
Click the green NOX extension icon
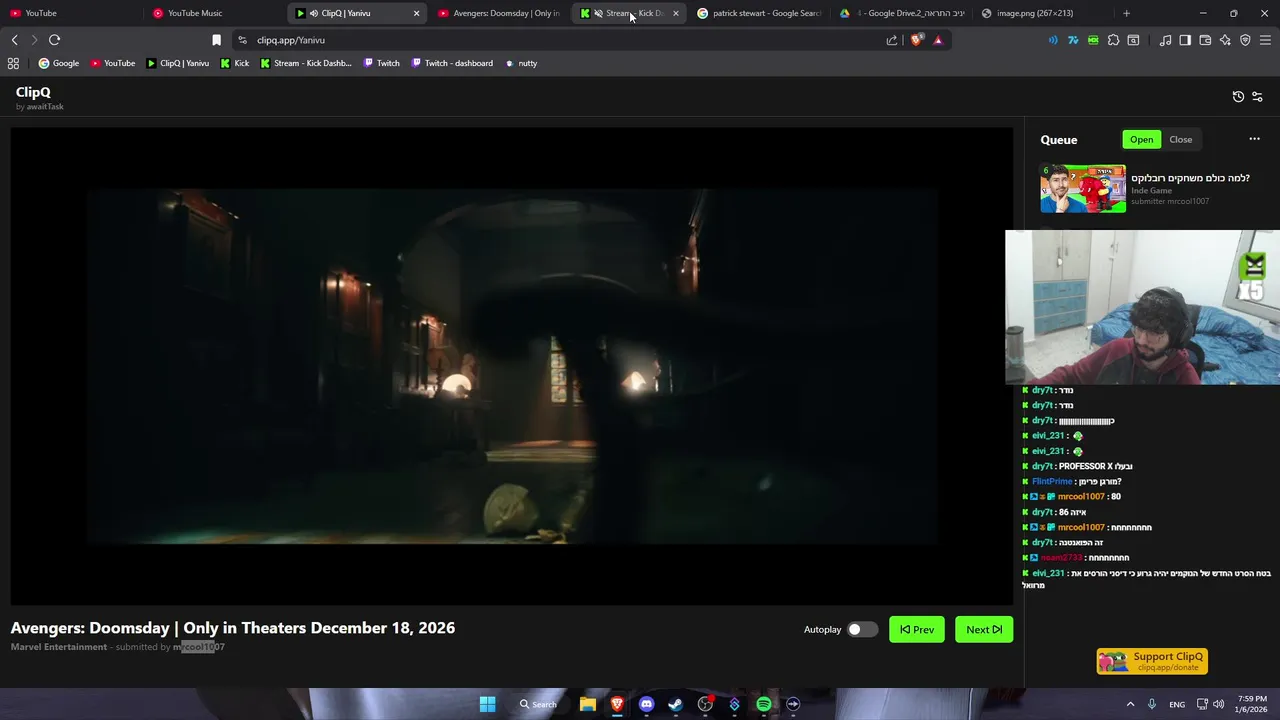click(1093, 40)
